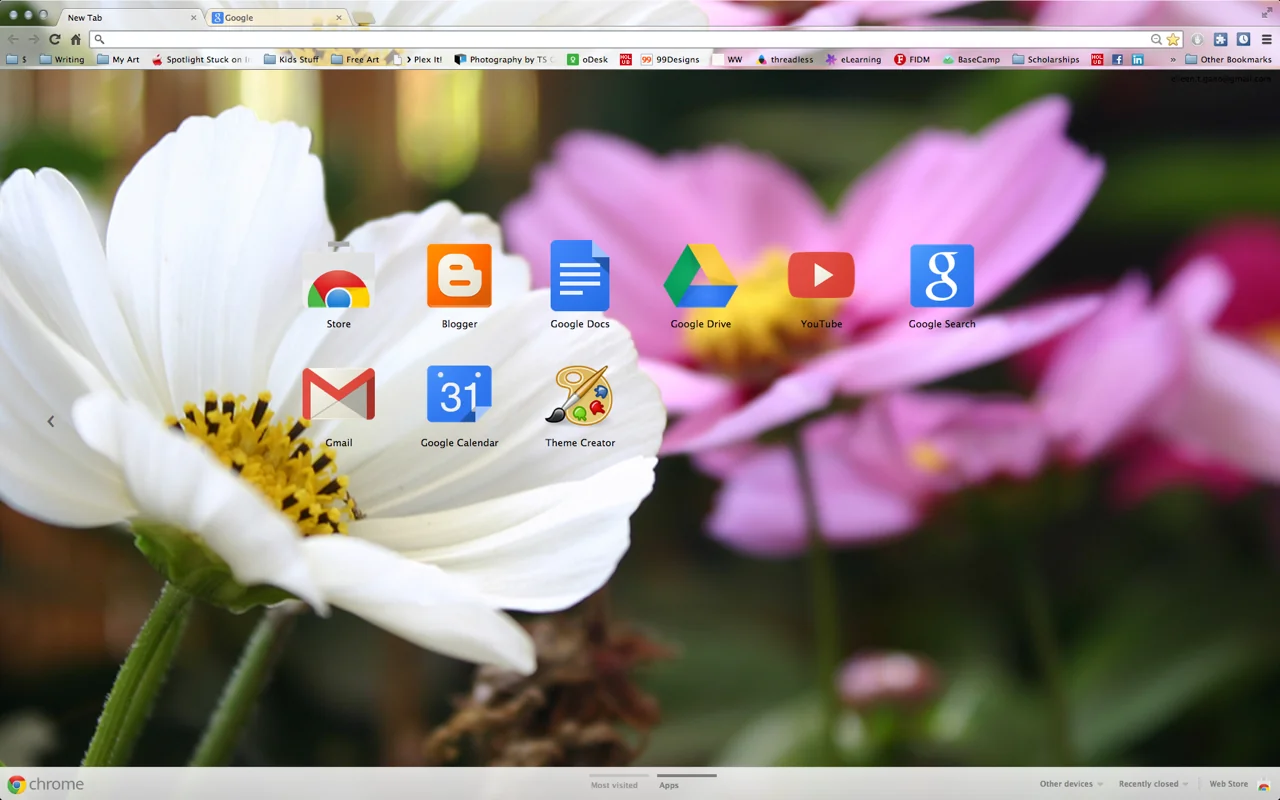This screenshot has width=1280, height=800.
Task: Click the zoom magnifier in address bar
Action: [1156, 39]
